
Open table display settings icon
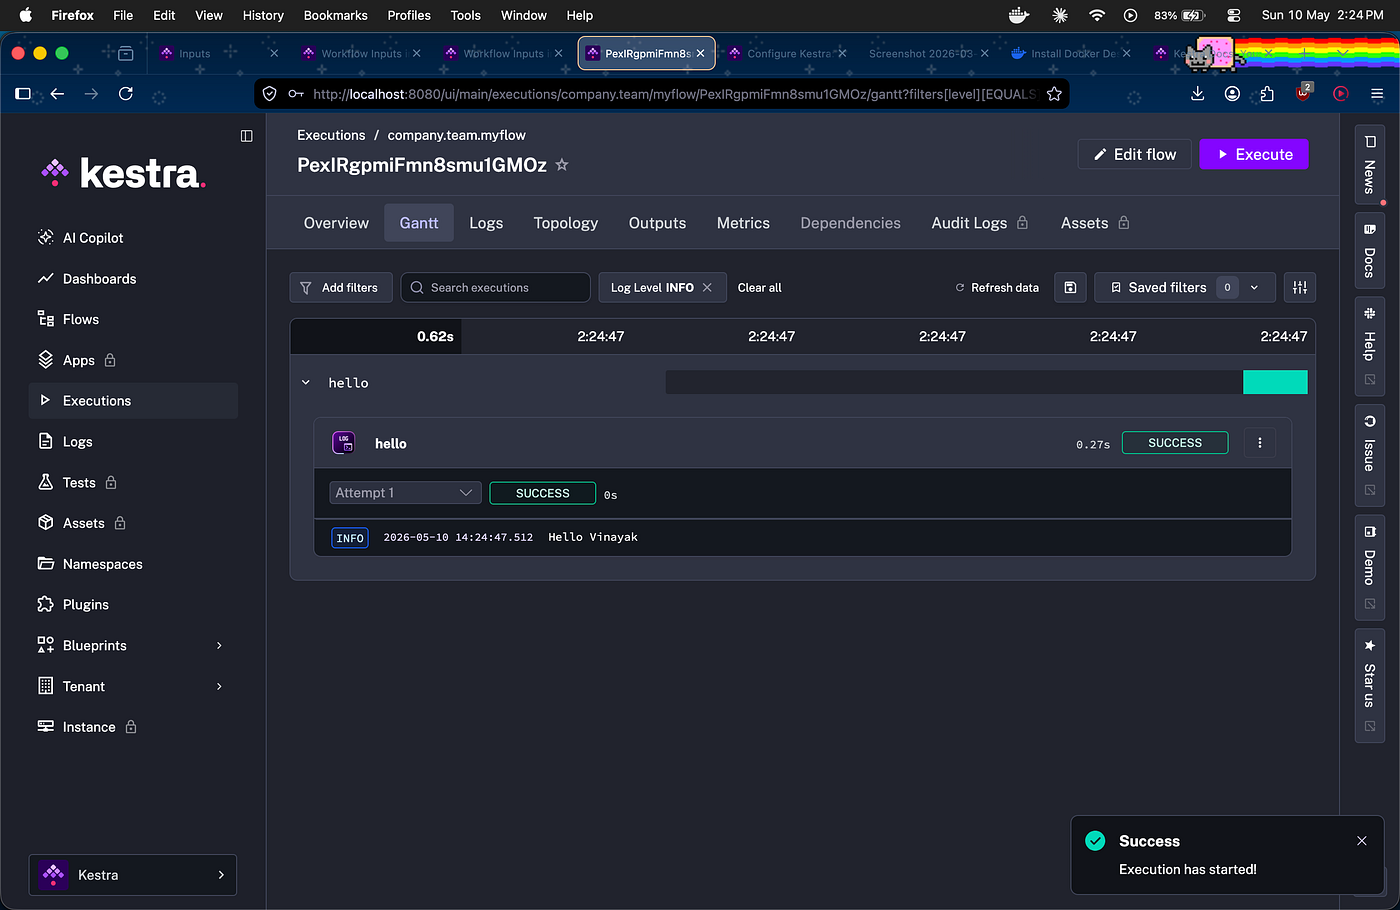tap(1300, 287)
